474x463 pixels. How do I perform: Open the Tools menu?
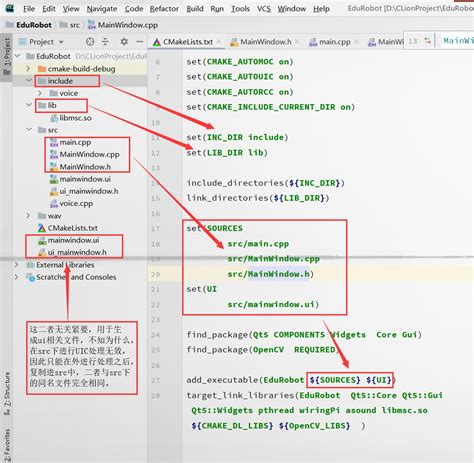click(240, 9)
